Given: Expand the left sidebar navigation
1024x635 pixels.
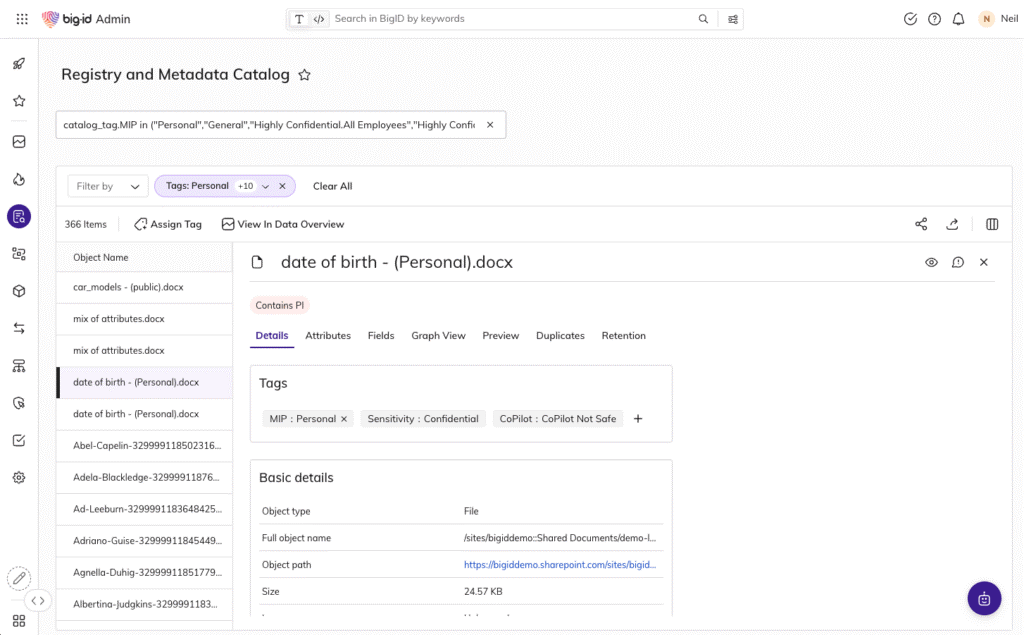Looking at the screenshot, I should pyautogui.click(x=38, y=601).
